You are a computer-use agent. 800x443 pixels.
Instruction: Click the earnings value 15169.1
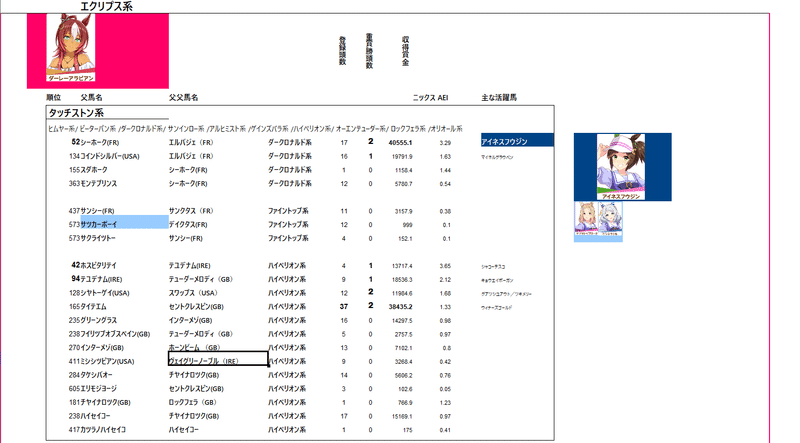tap(402, 416)
